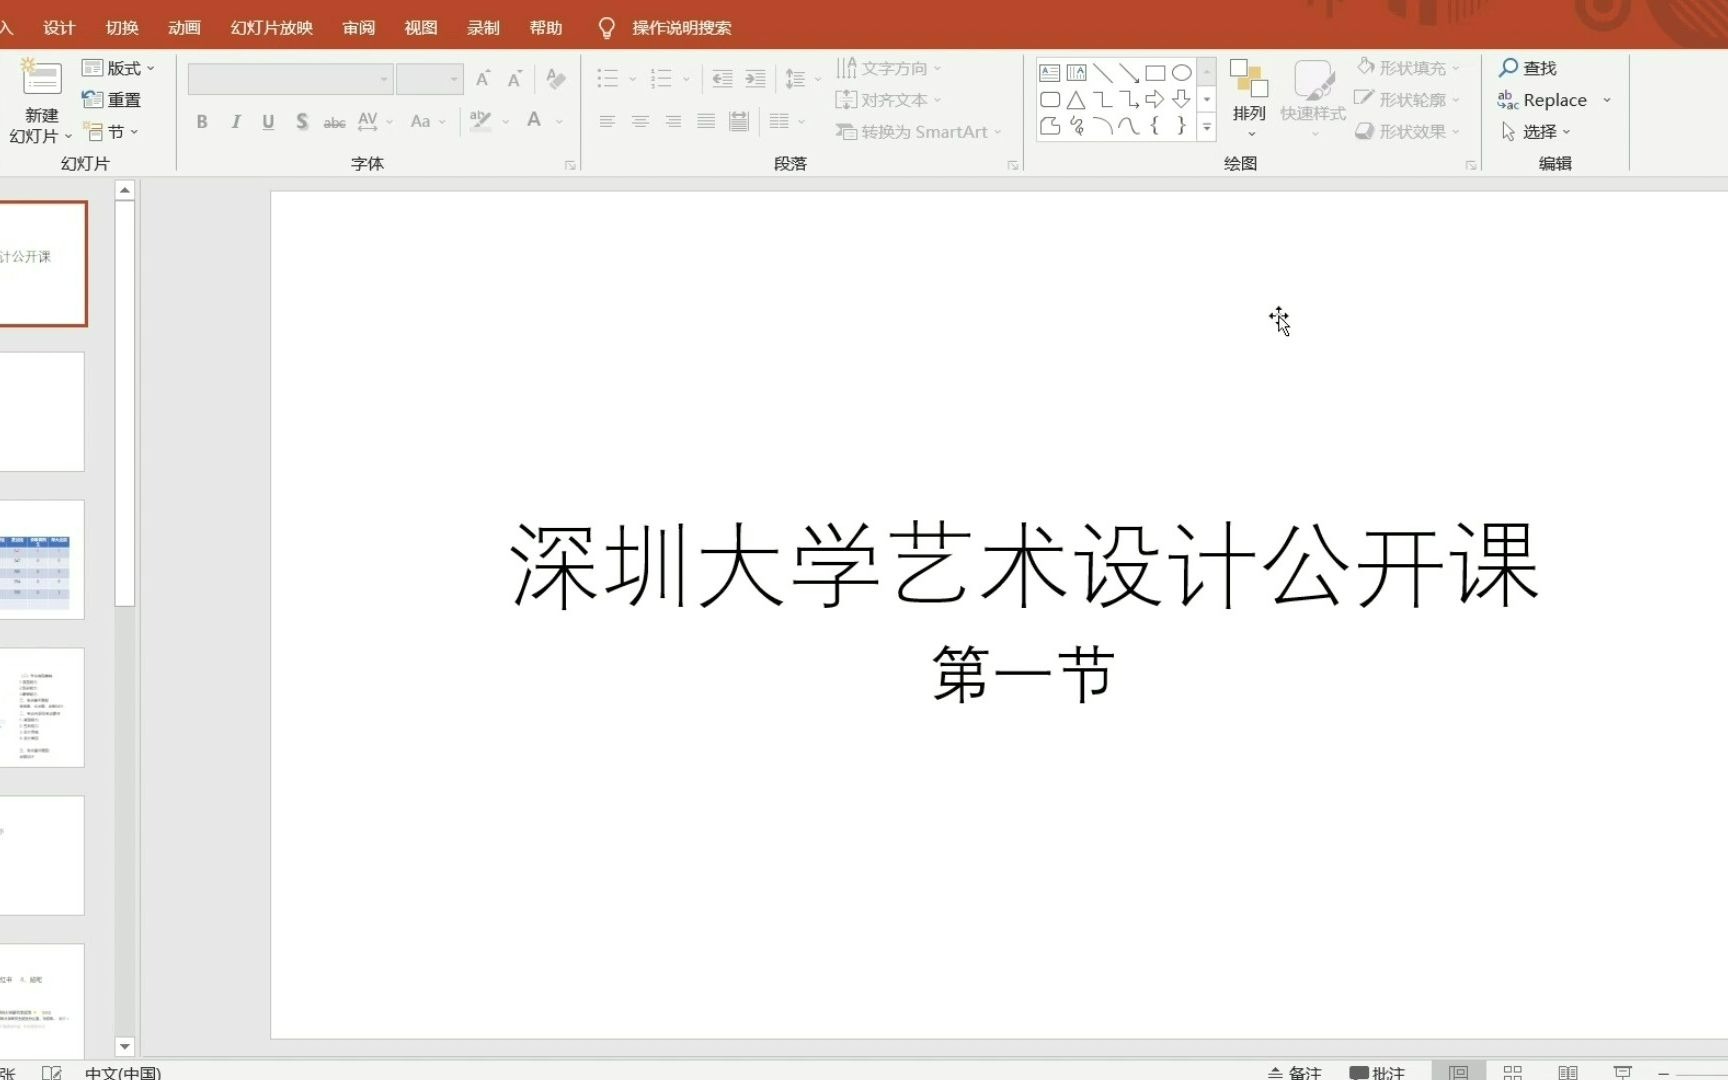Open the Review (审阅) tab
The width and height of the screenshot is (1728, 1080).
[x=359, y=28]
